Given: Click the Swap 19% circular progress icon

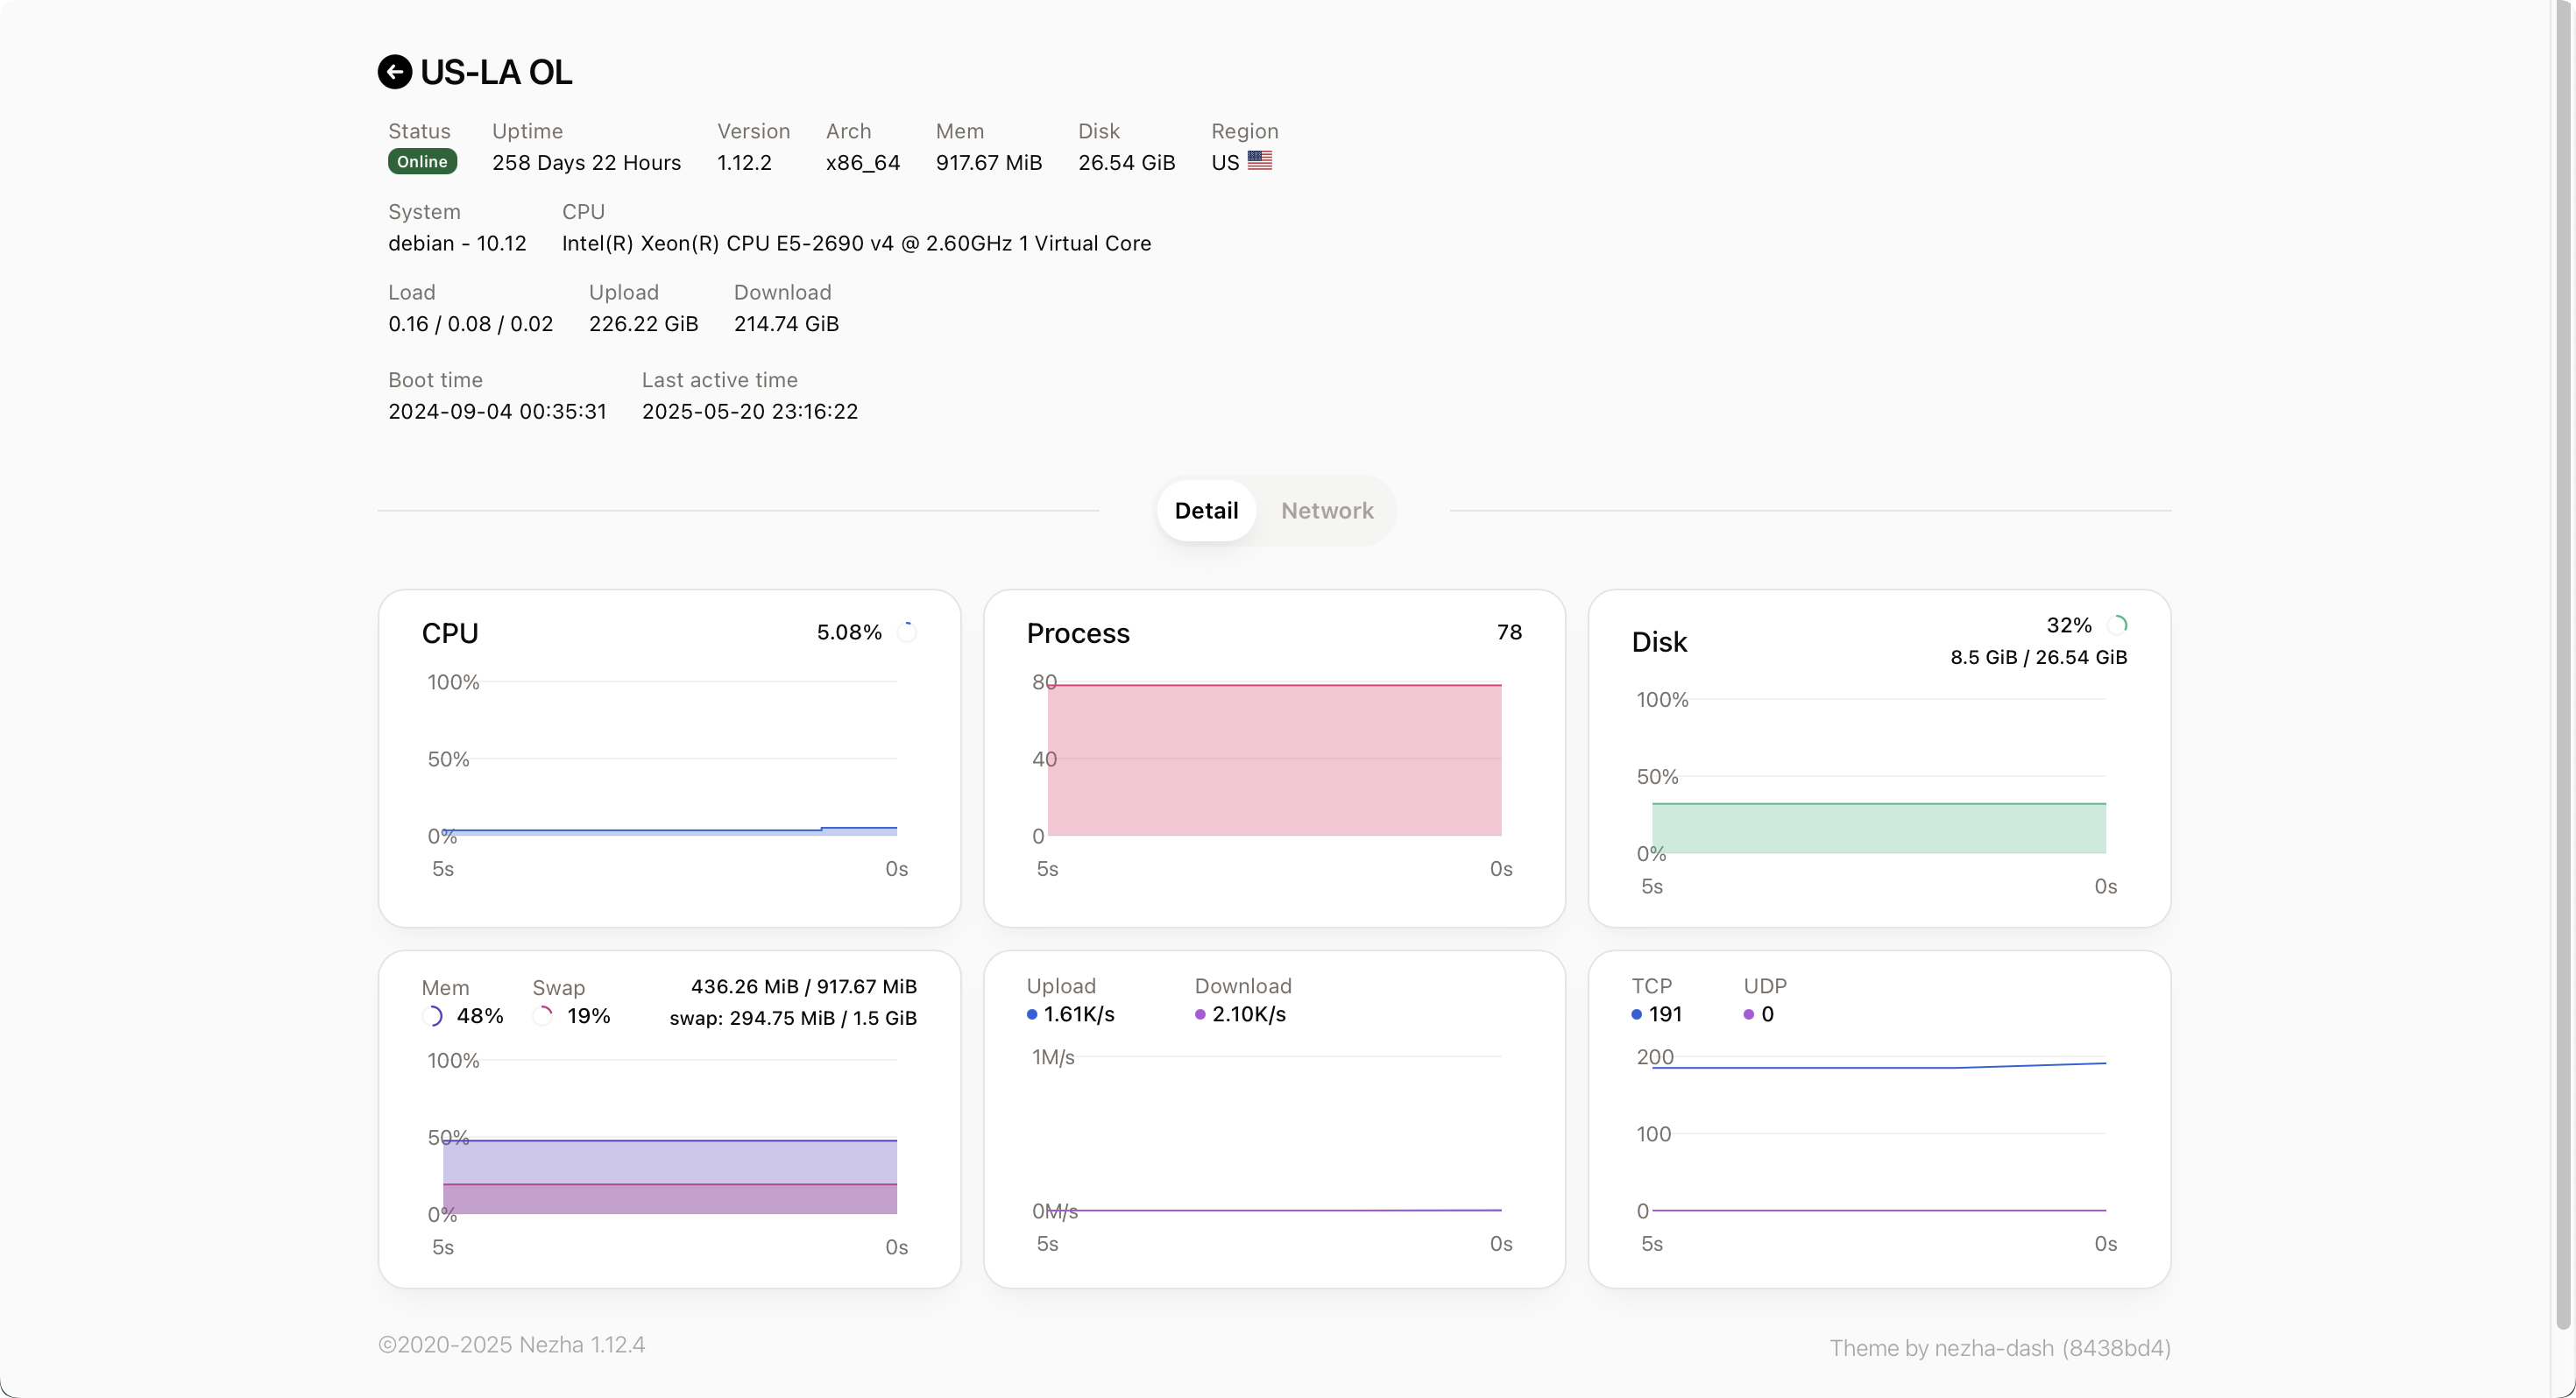Looking at the screenshot, I should tap(543, 1016).
